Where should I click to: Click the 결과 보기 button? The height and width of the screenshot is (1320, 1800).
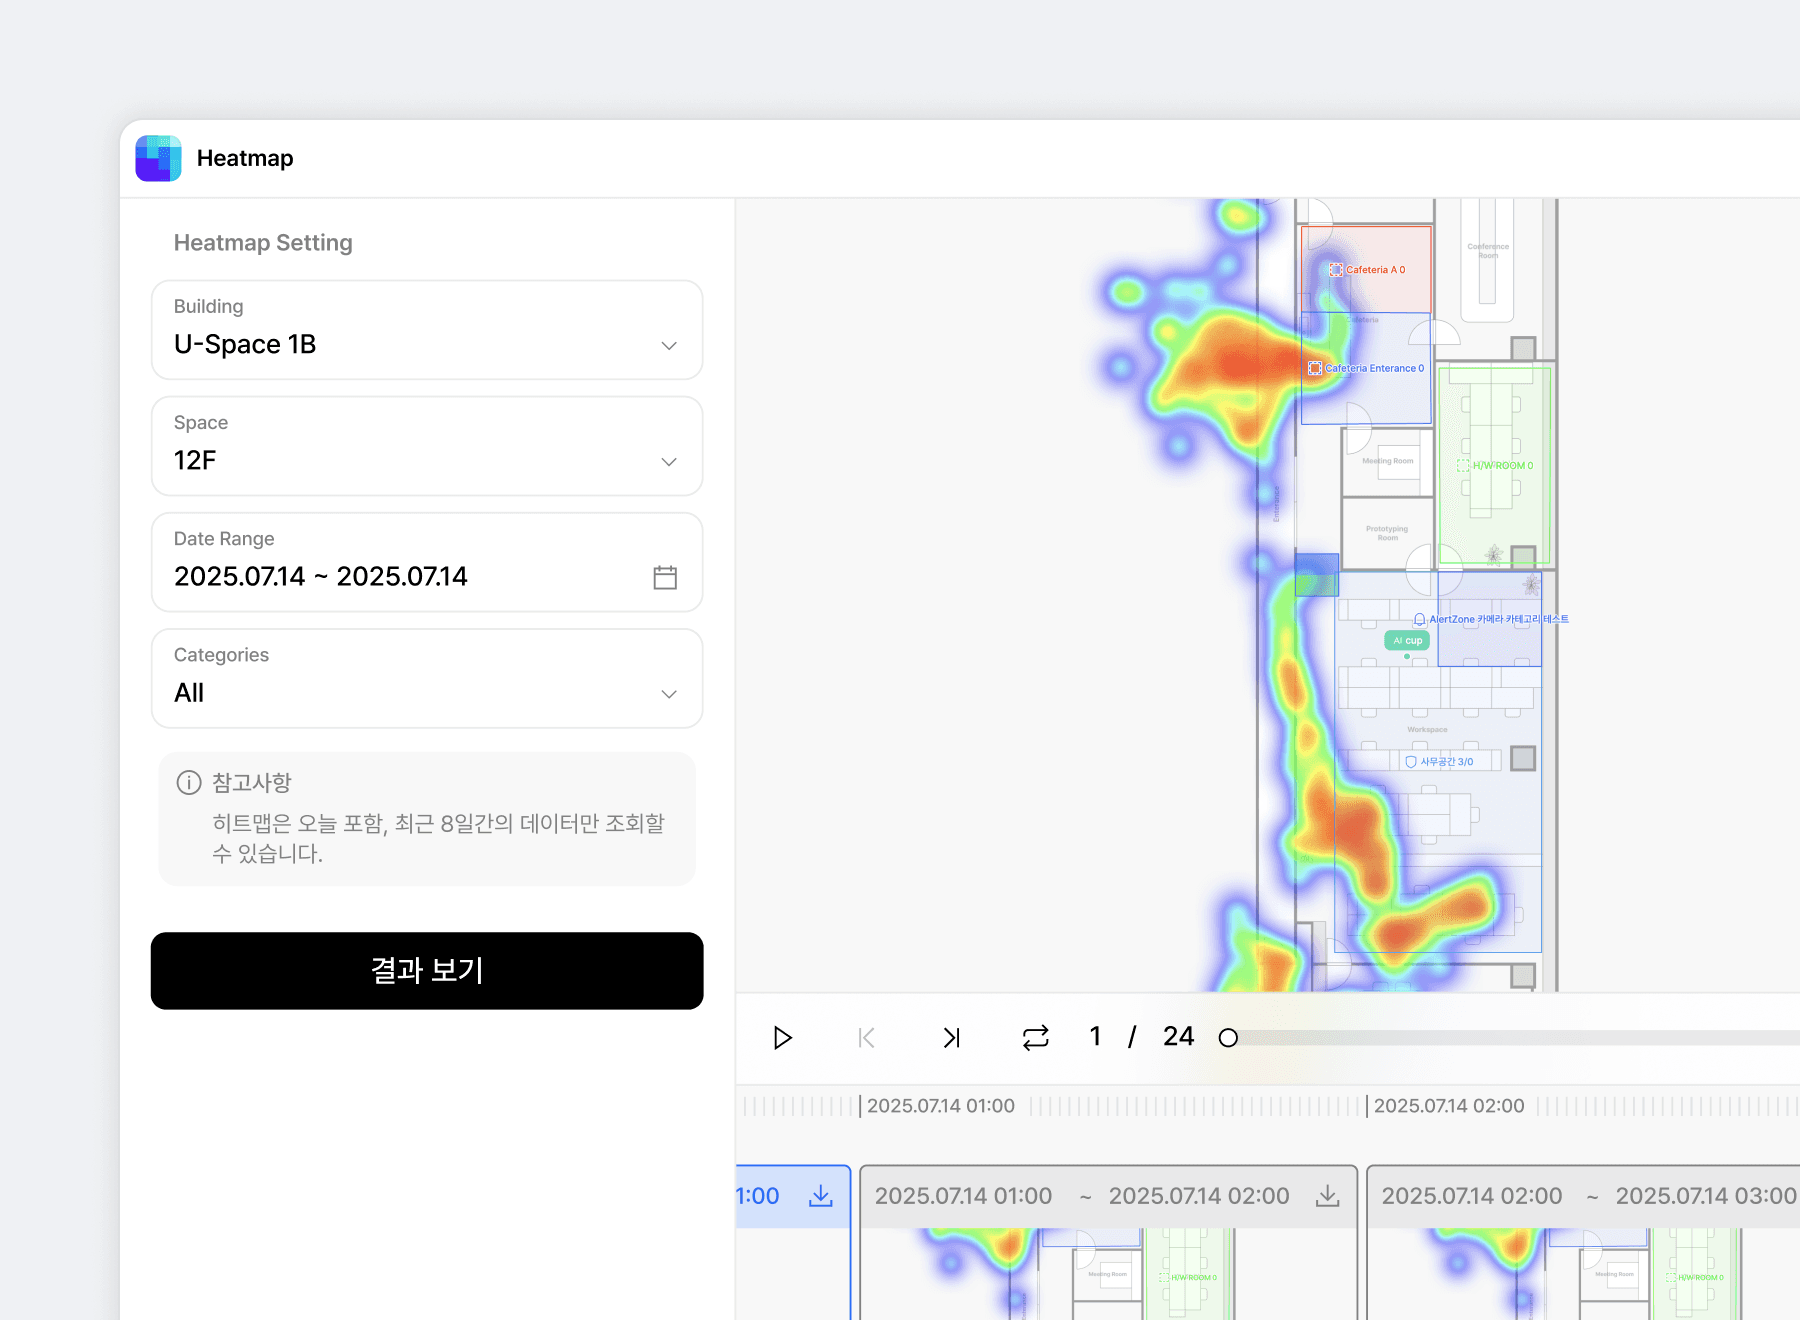click(x=427, y=971)
